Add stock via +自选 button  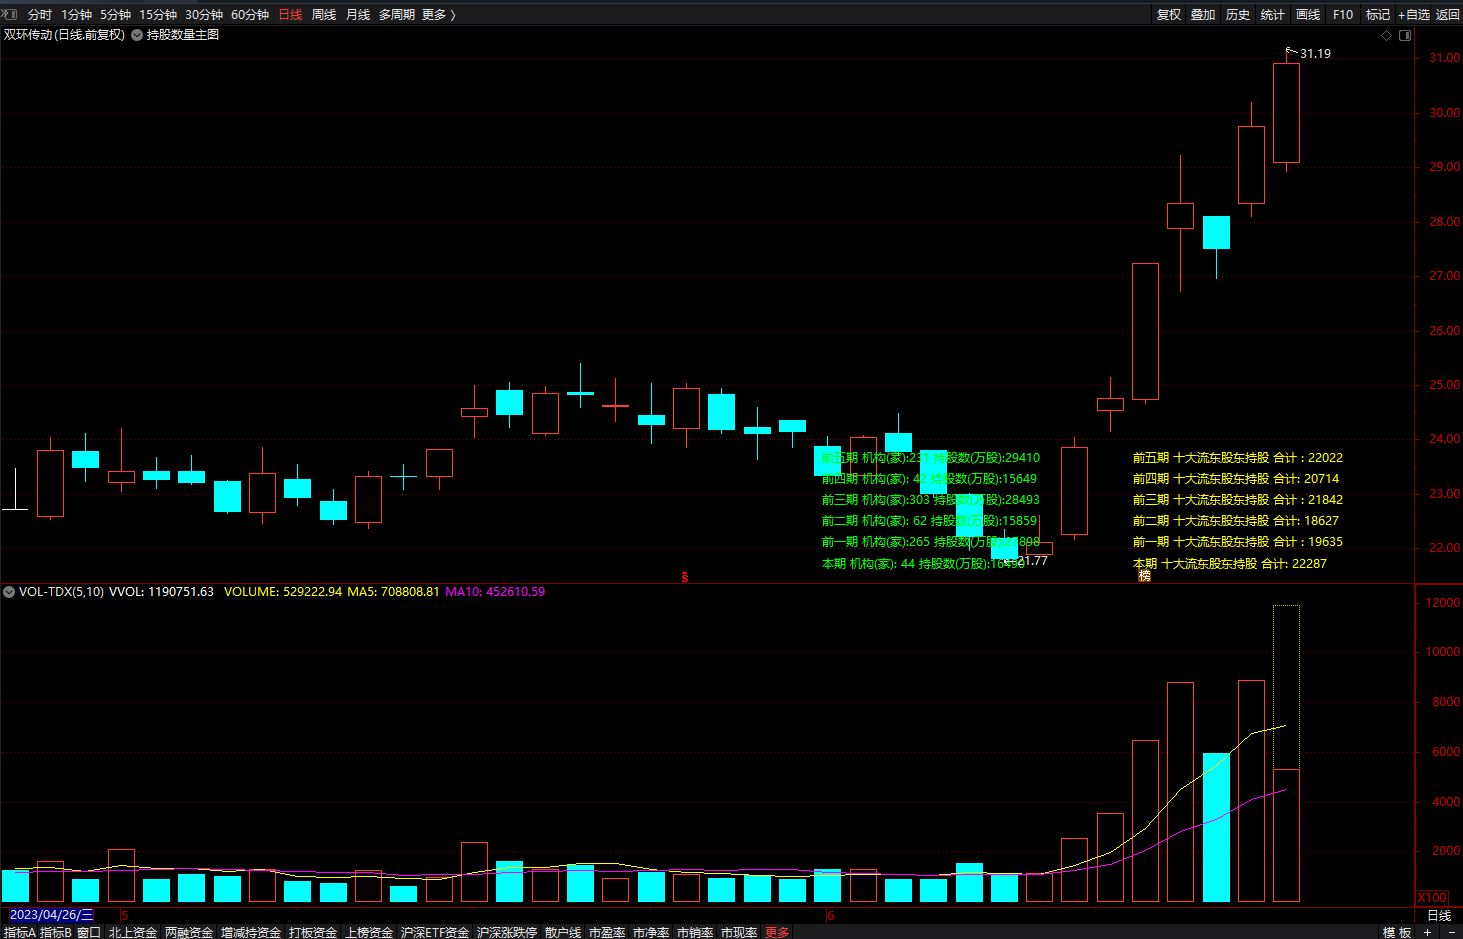(1414, 15)
